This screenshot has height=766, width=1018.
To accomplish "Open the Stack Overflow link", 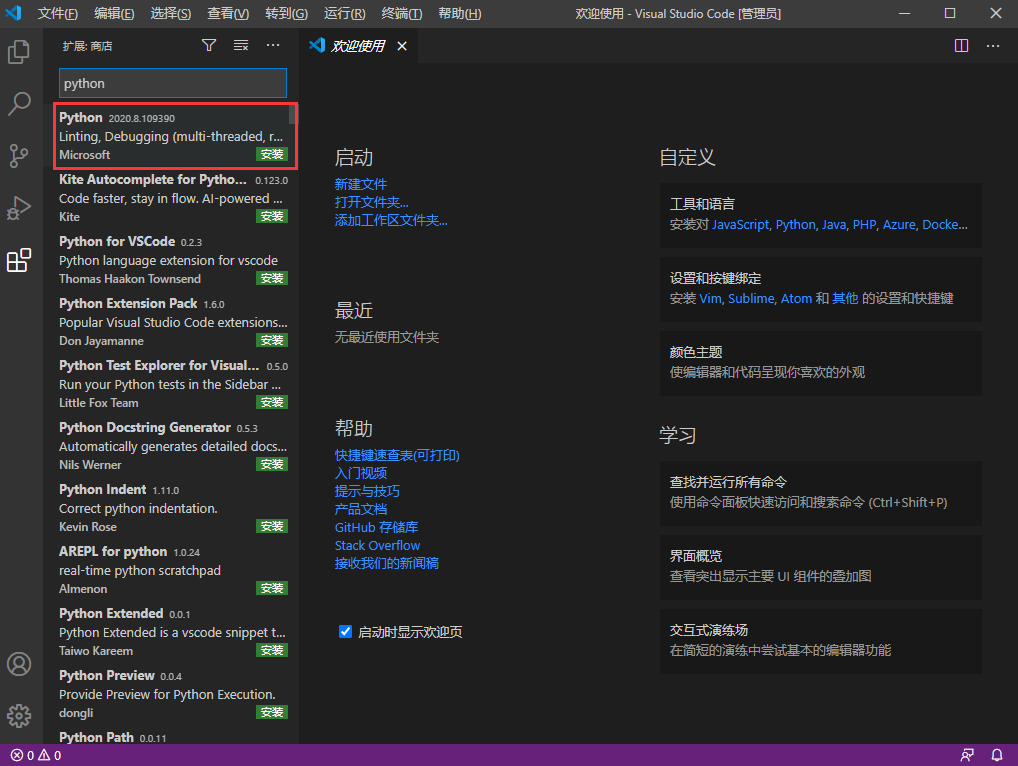I will click(377, 545).
